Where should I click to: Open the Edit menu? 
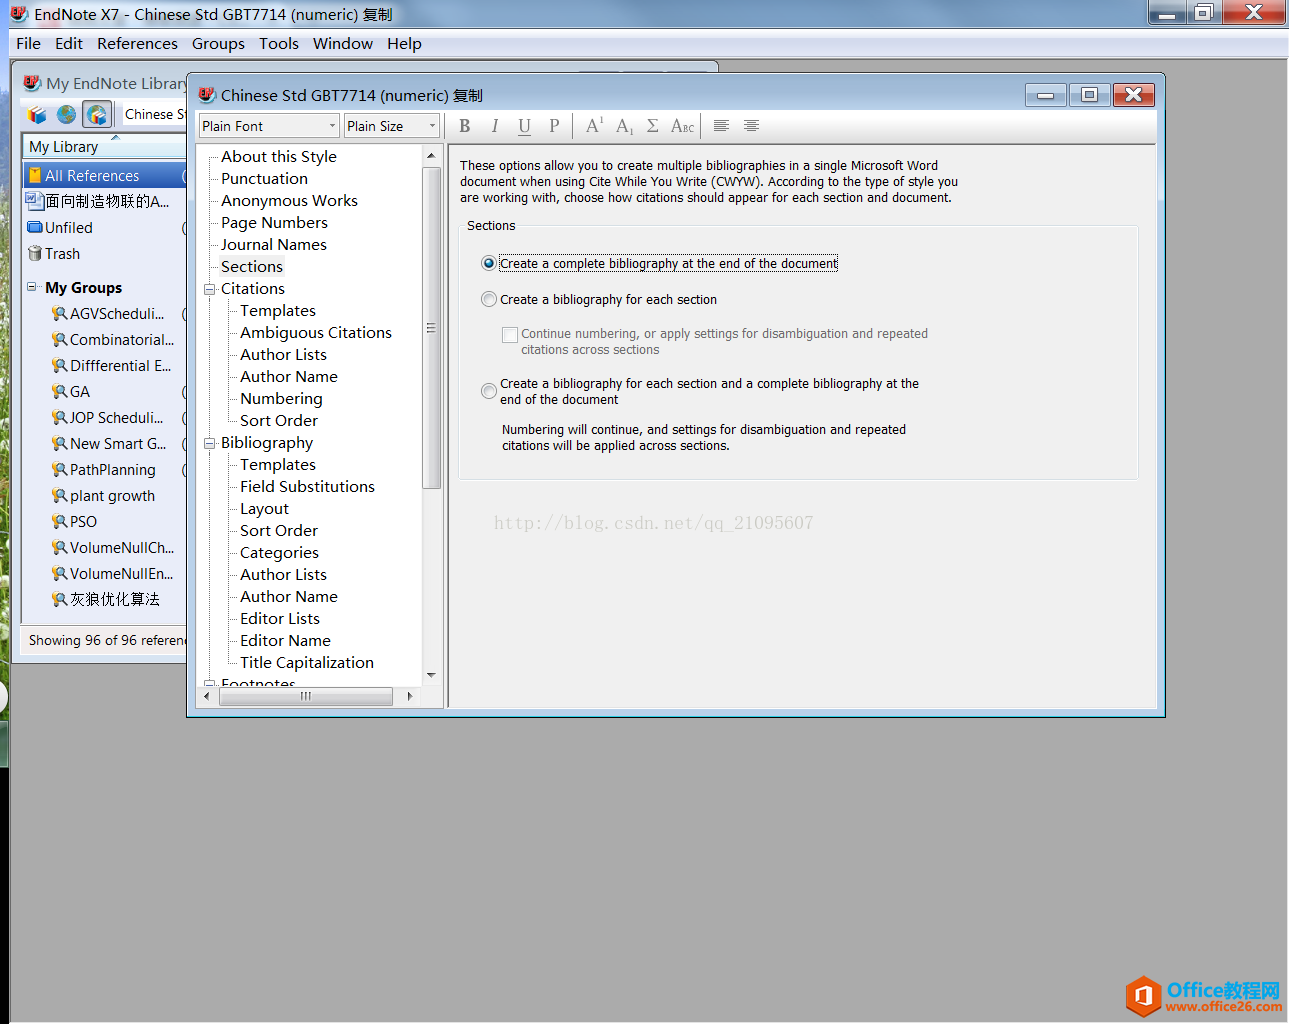tap(69, 43)
